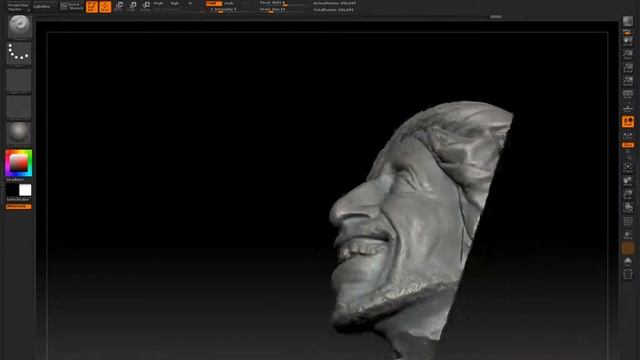Open the empty Alpha slot
Image resolution: width=640 pixels, height=360 pixels.
(19, 80)
